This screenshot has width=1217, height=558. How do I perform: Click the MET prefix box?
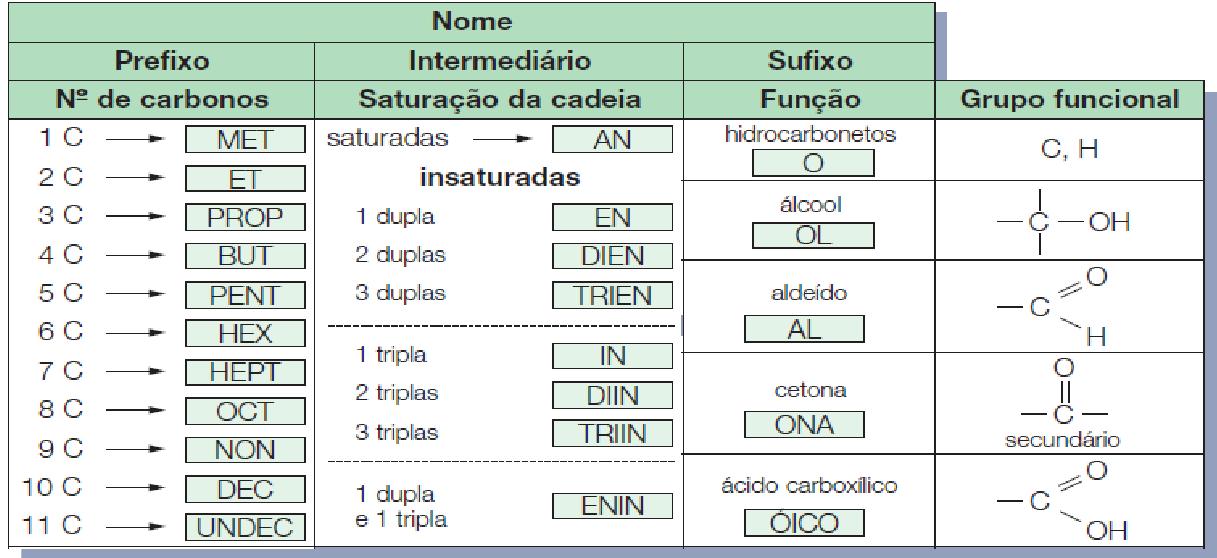pos(244,142)
